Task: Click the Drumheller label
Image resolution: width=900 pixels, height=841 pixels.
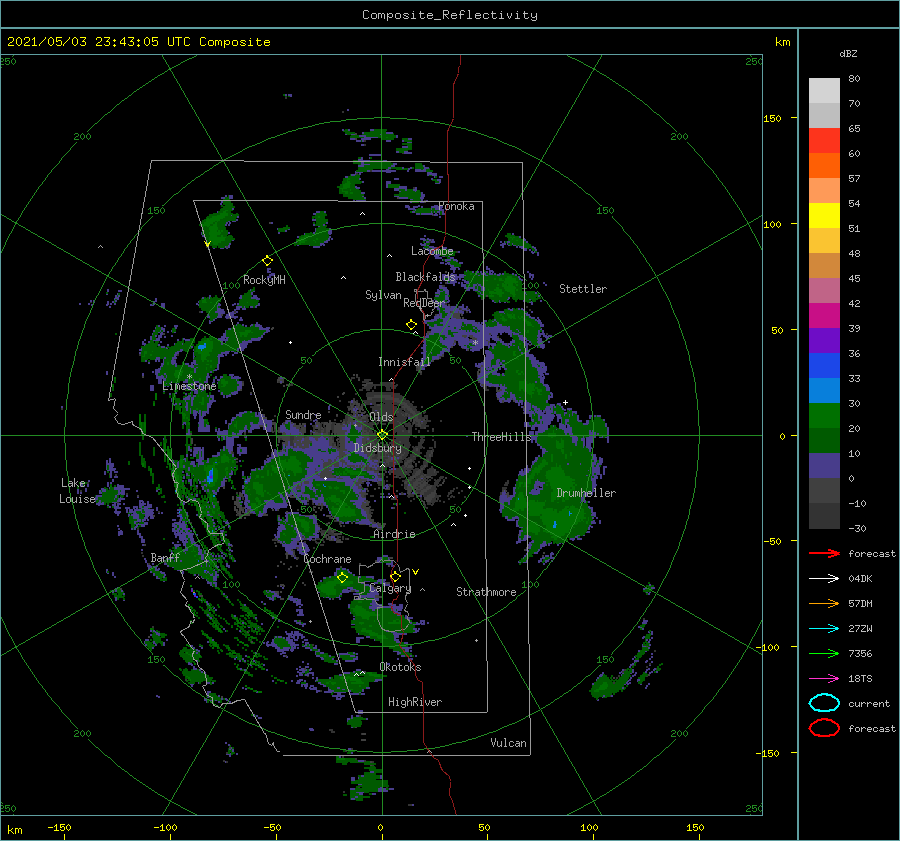Action: pos(586,493)
